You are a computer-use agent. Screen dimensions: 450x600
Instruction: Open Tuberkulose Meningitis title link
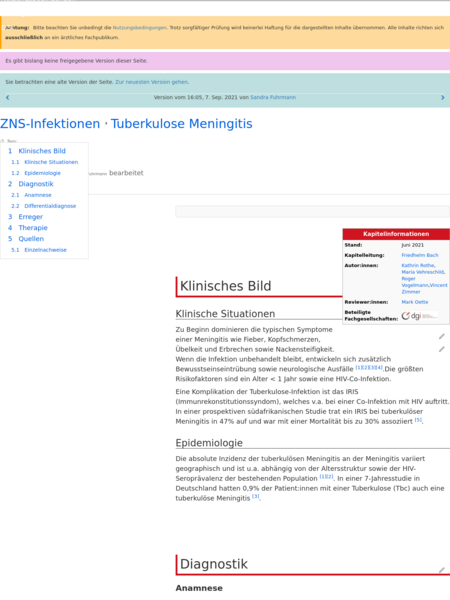(x=181, y=124)
